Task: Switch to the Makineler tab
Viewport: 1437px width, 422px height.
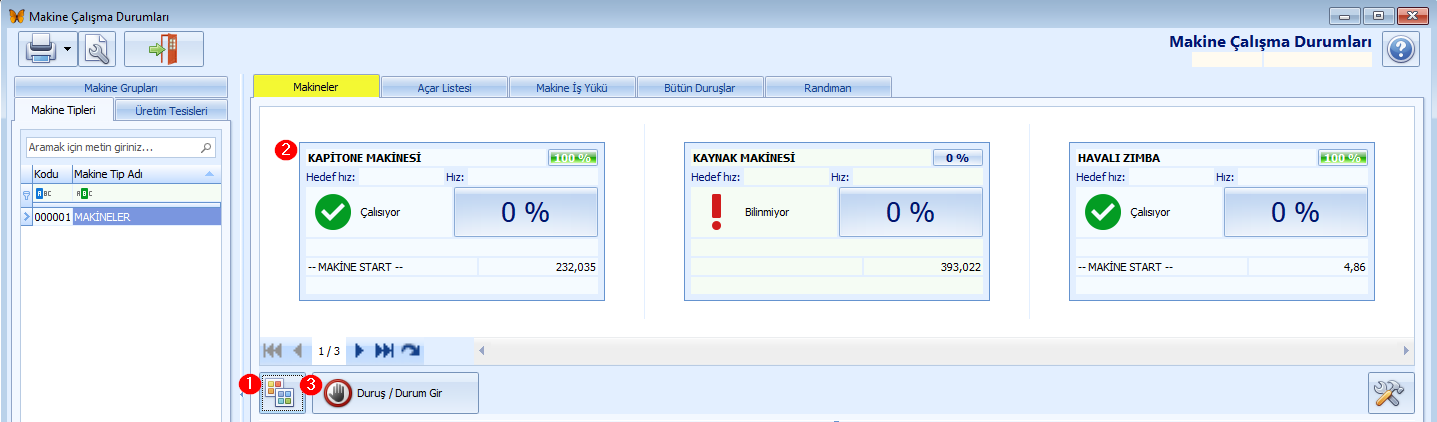Action: click(316, 87)
